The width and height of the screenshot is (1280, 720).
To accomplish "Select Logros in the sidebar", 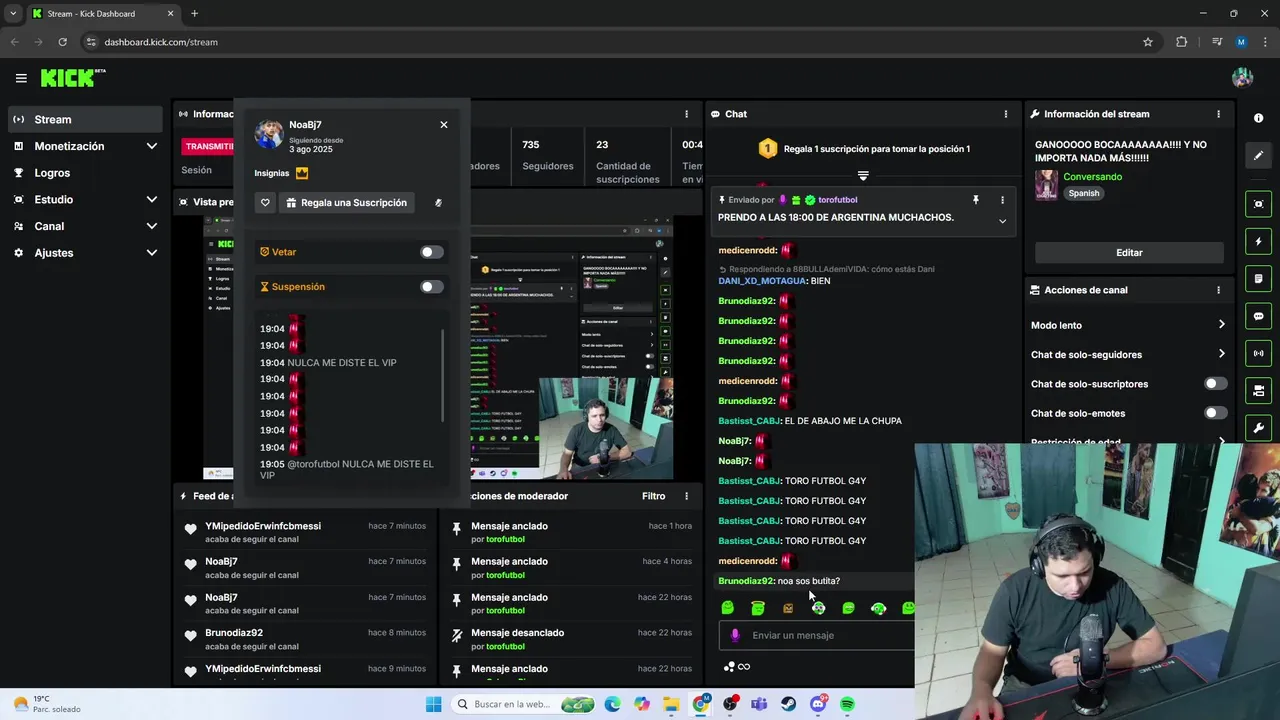I will pos(86,173).
